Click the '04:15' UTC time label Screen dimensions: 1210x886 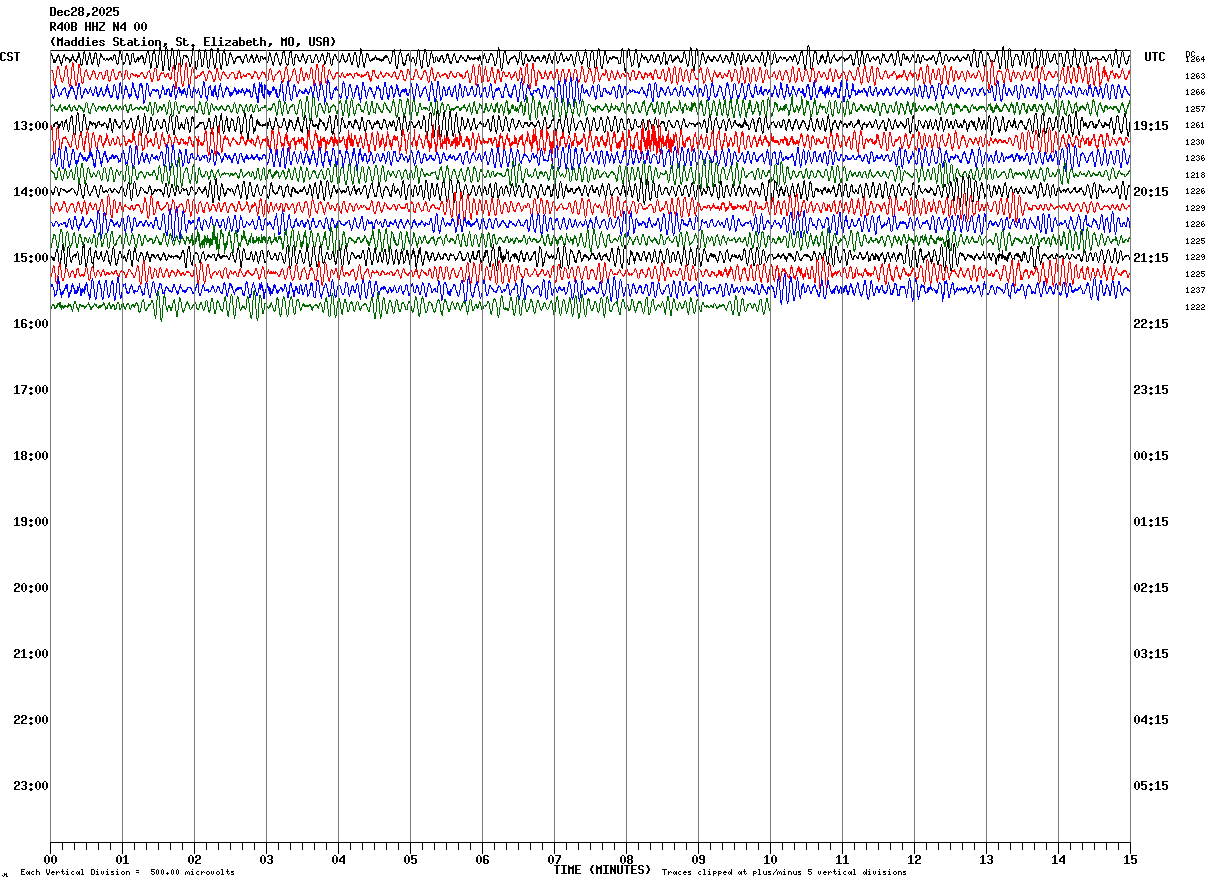coord(1151,720)
